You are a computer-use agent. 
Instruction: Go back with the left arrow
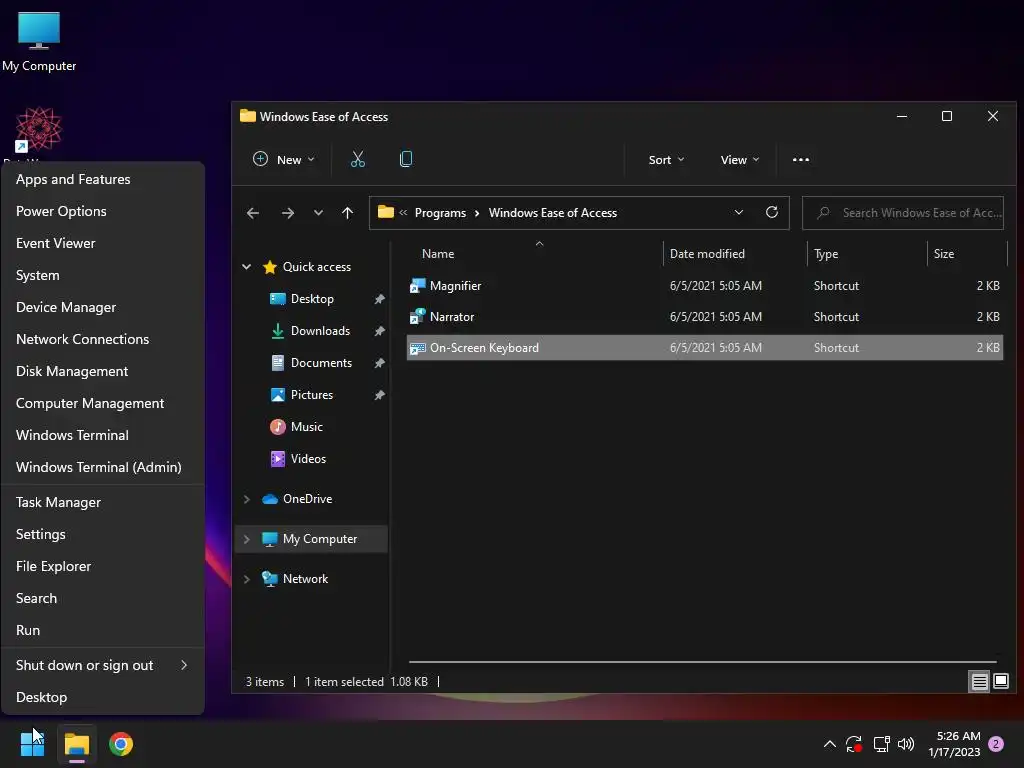click(x=253, y=213)
